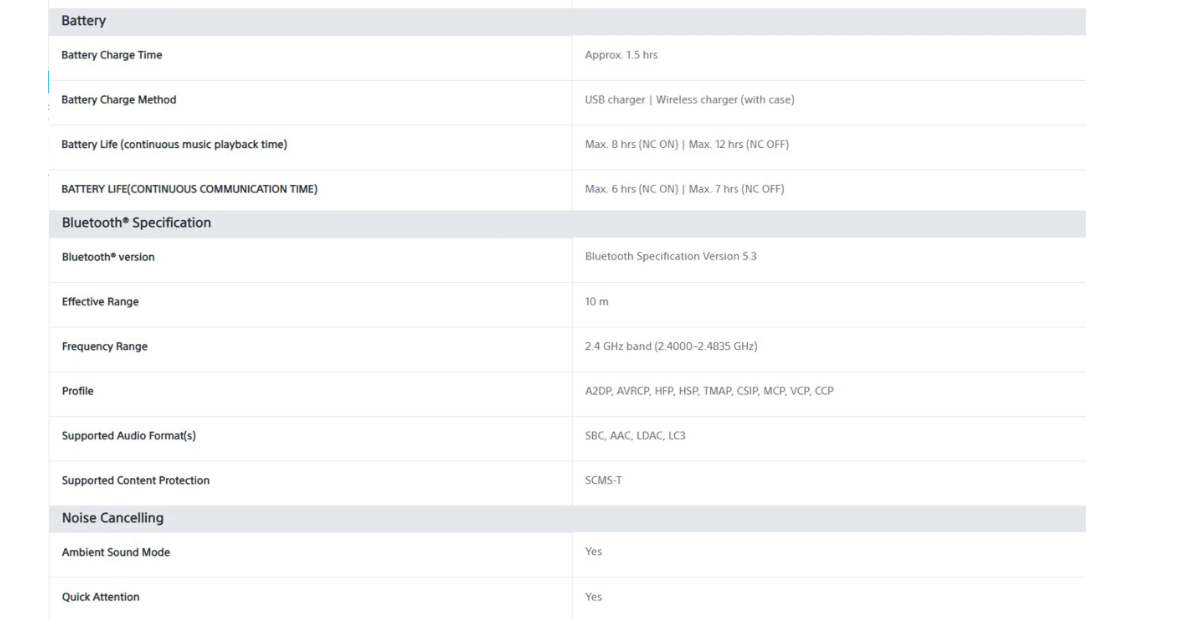Click the Quick Attention row label

[x=100, y=597]
